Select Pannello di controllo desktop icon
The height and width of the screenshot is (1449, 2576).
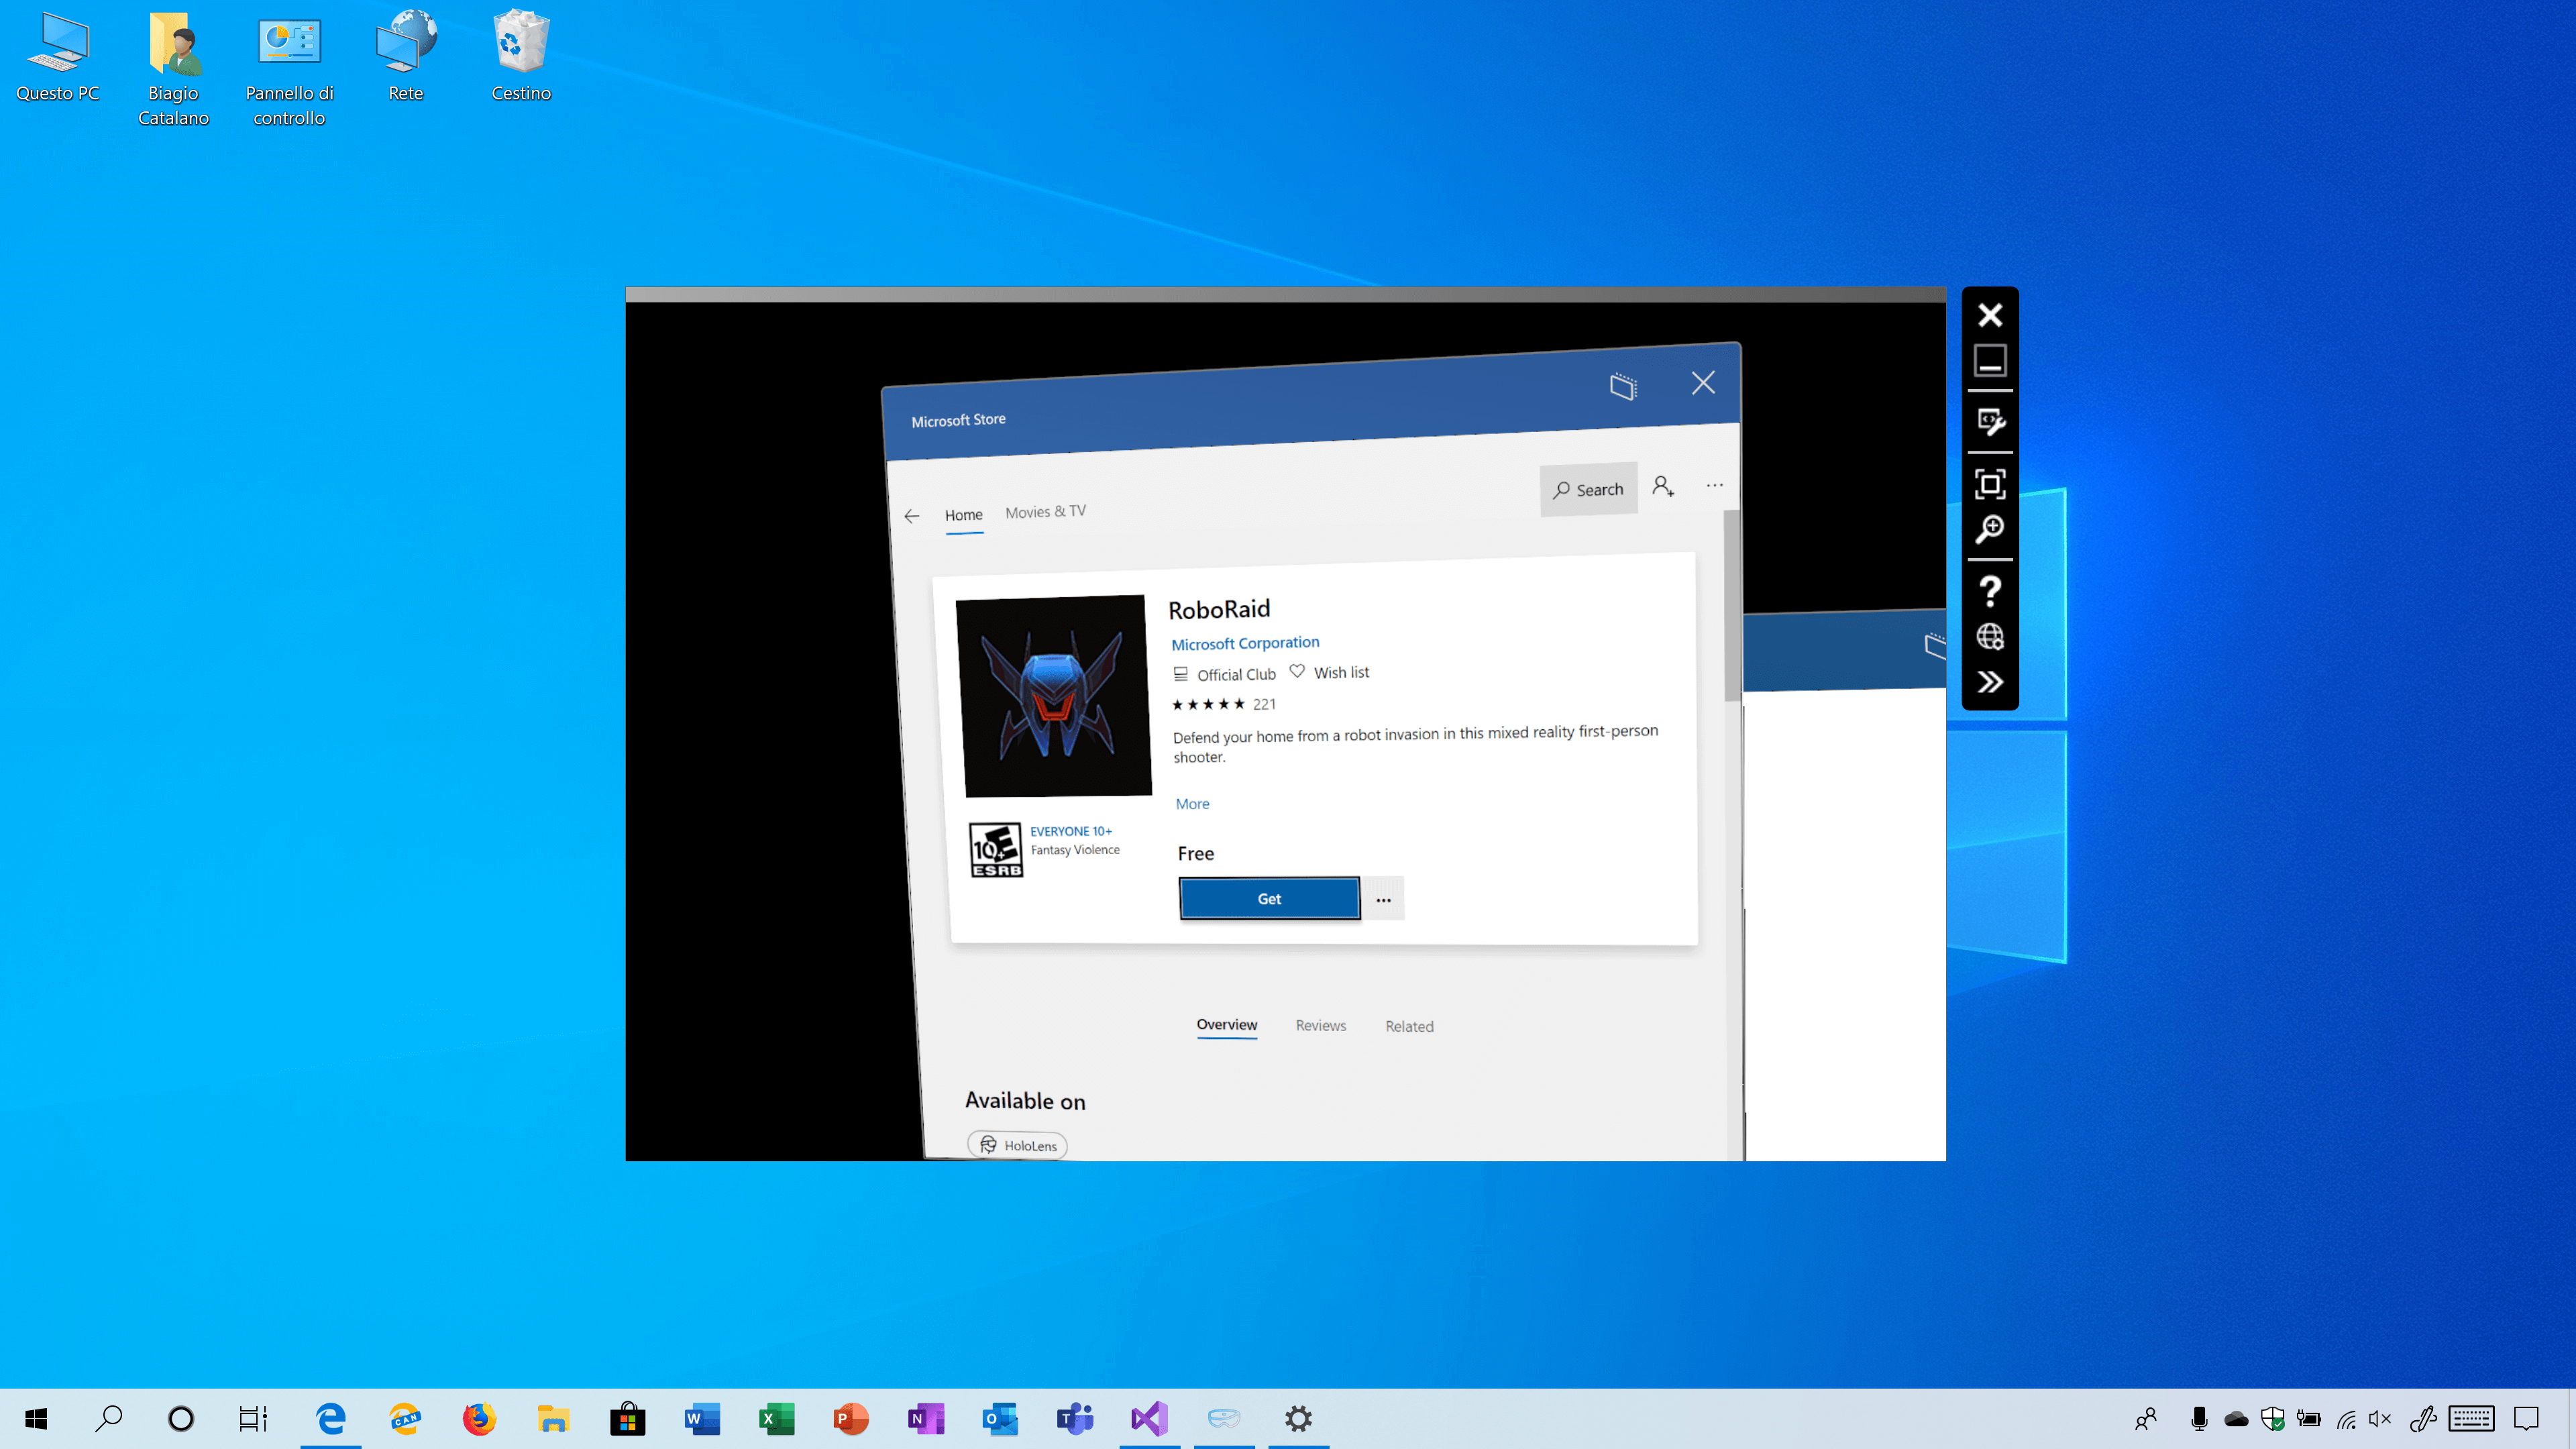tap(289, 69)
